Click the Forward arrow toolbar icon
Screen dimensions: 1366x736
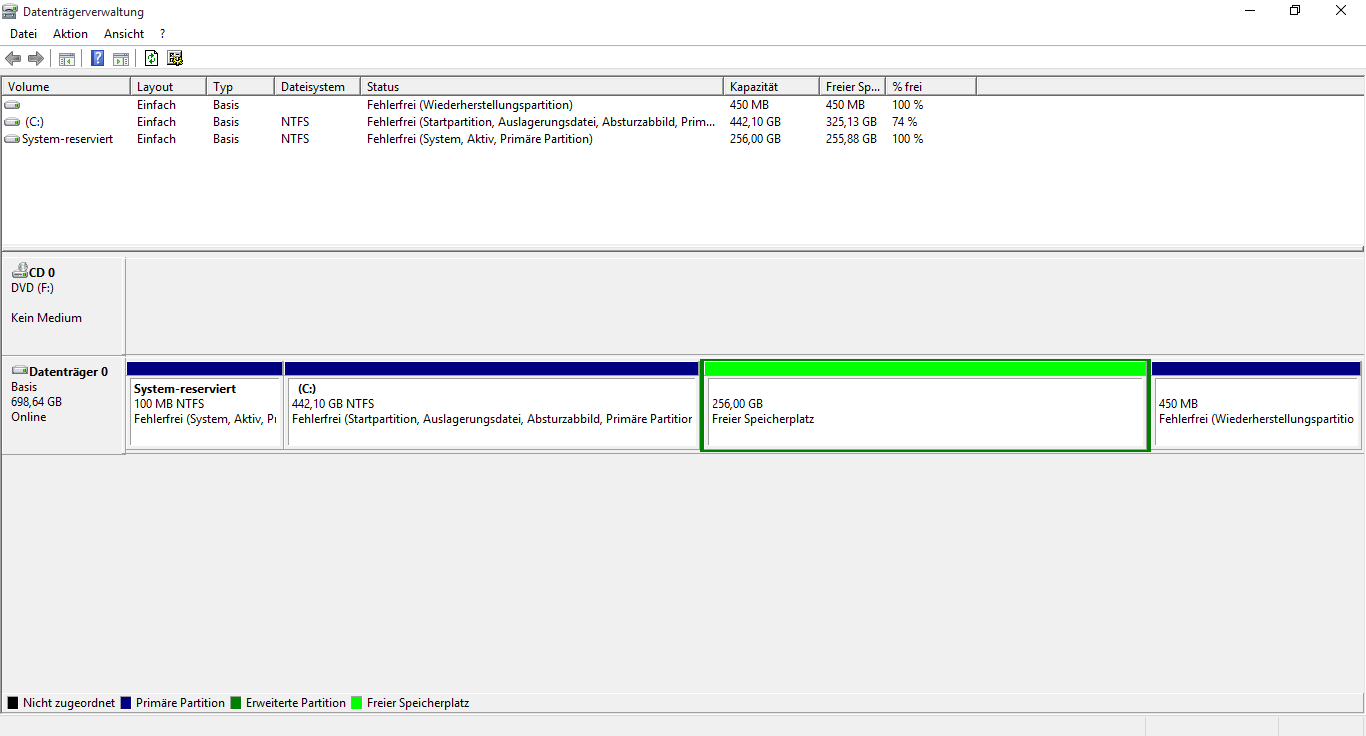tap(36, 59)
